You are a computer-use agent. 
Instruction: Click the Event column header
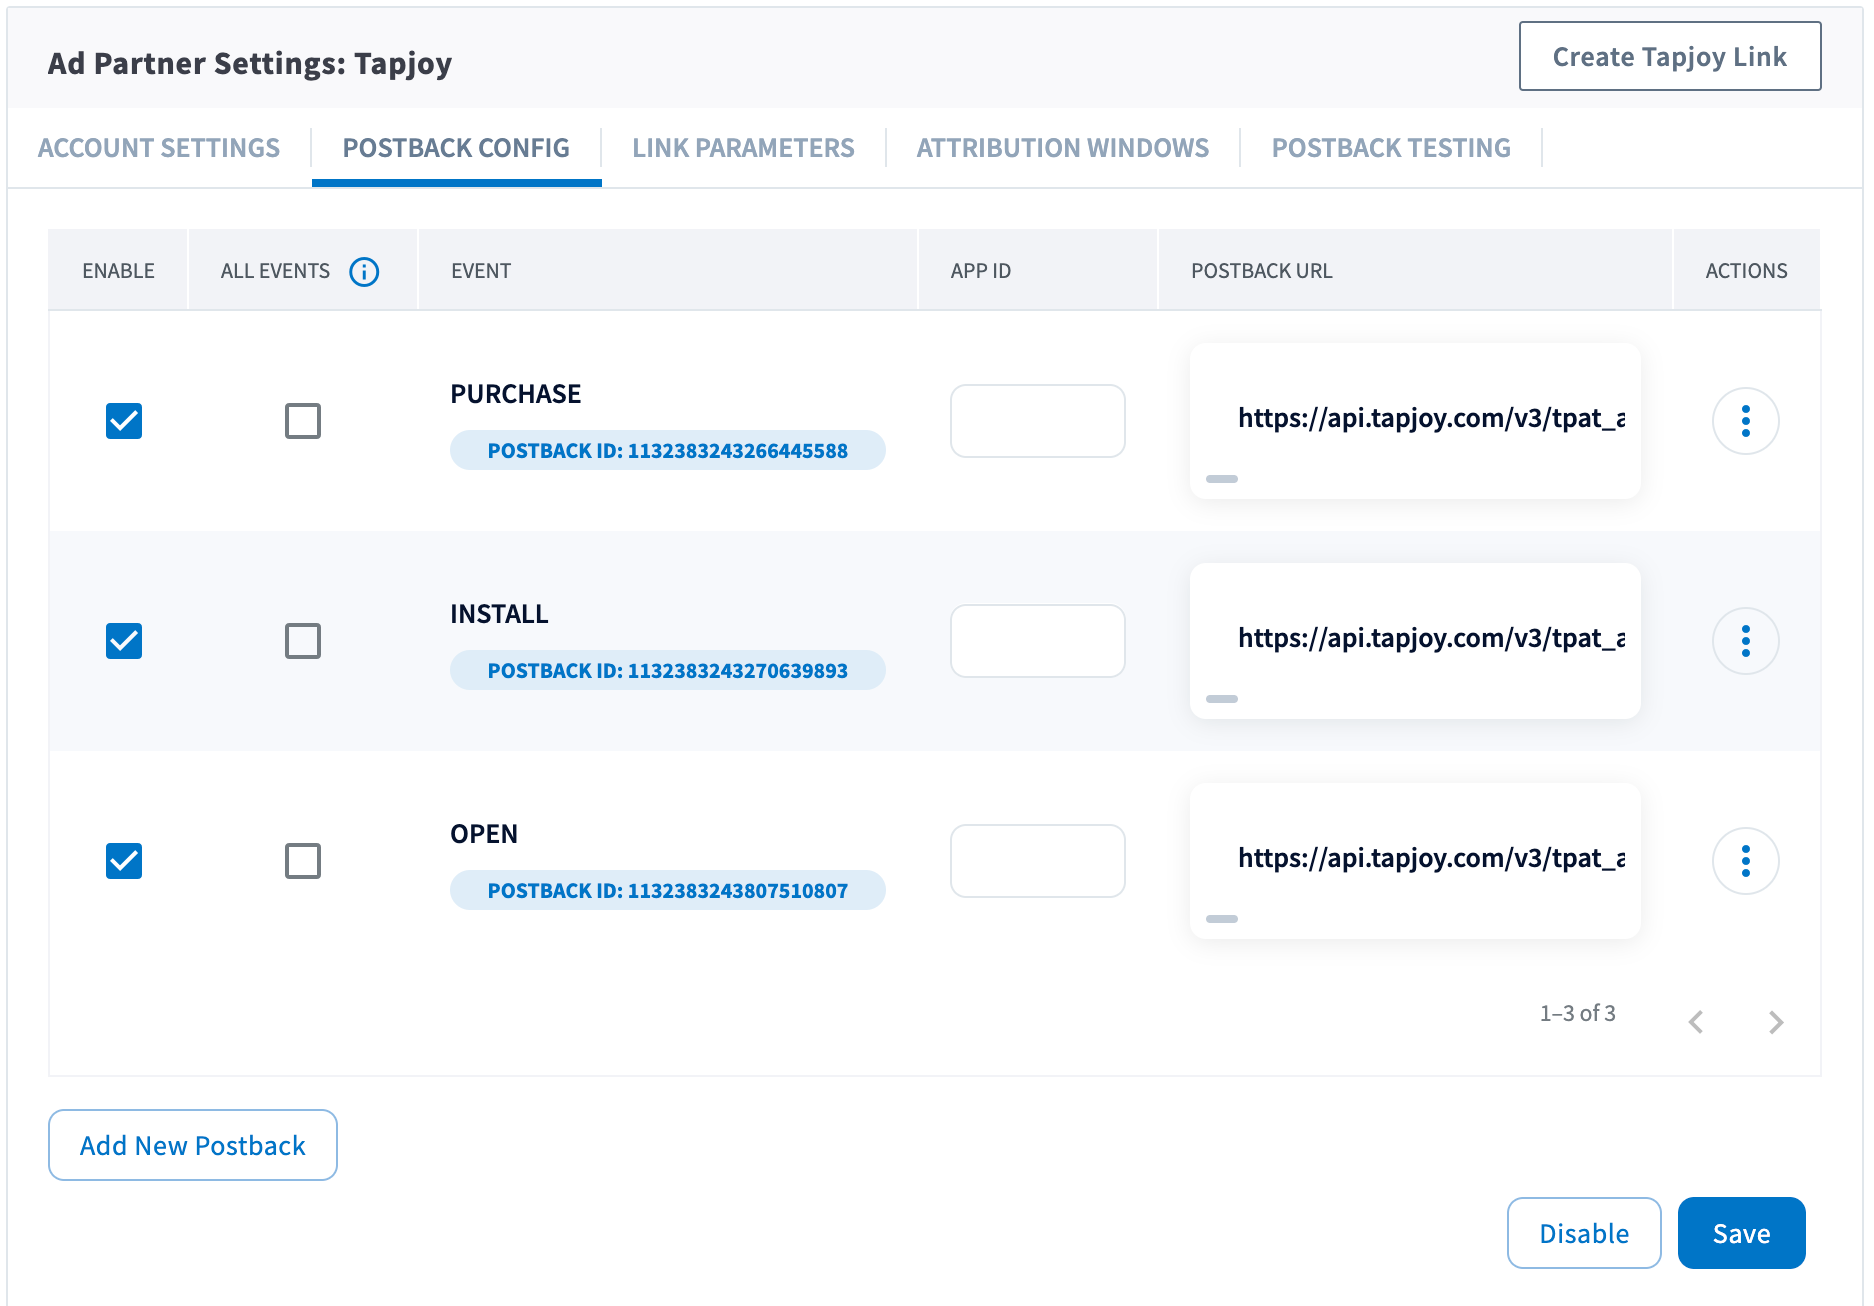tap(481, 271)
